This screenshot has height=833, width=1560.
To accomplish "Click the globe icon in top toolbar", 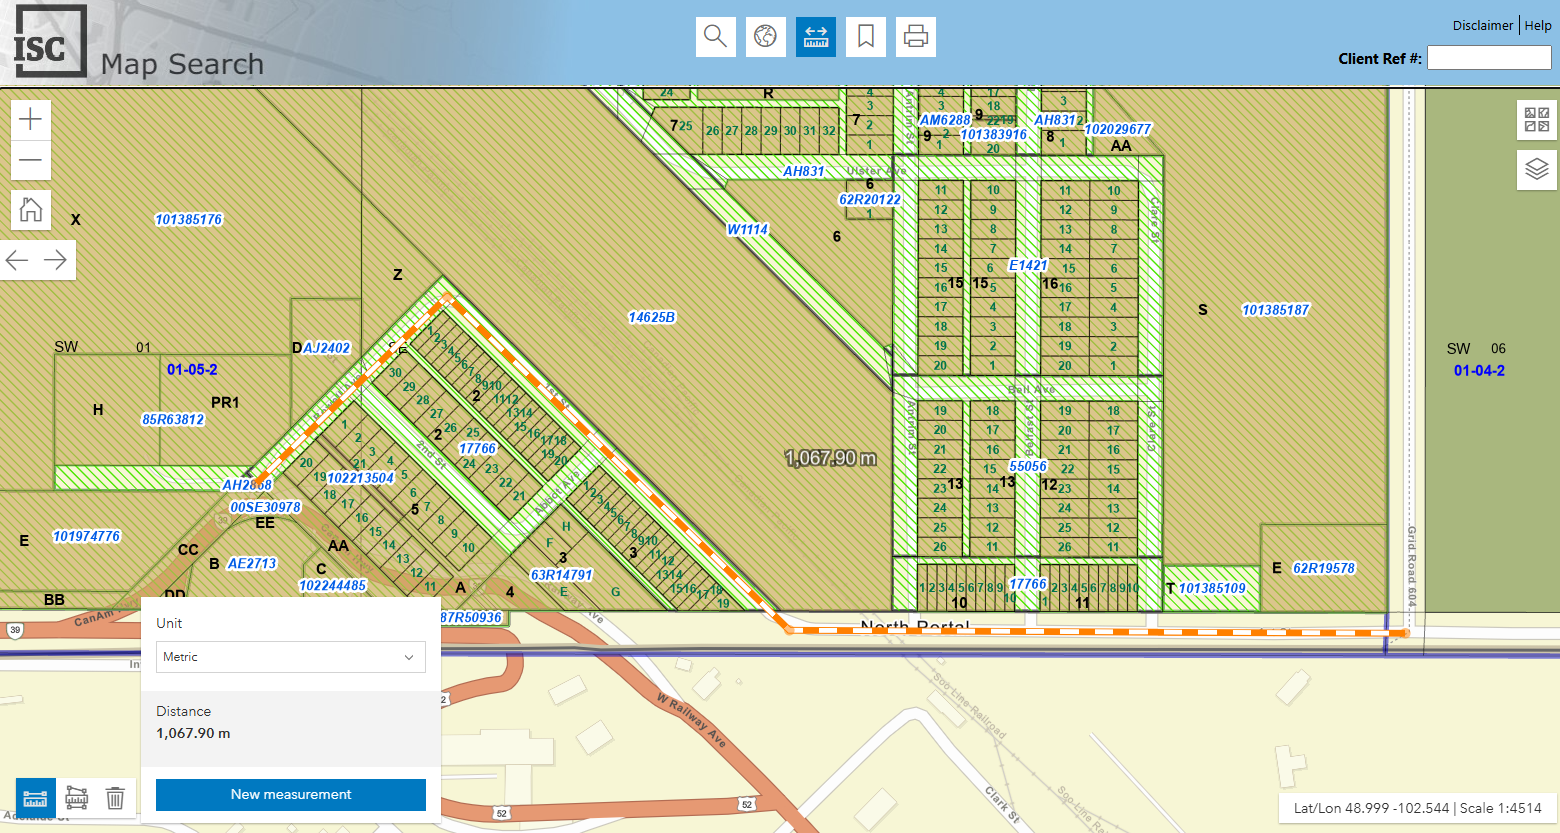I will pos(765,37).
